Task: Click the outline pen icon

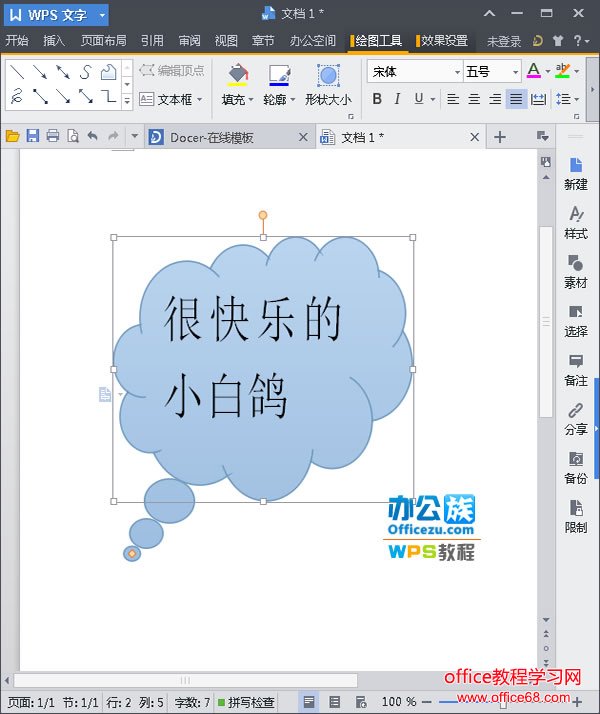Action: 279,75
